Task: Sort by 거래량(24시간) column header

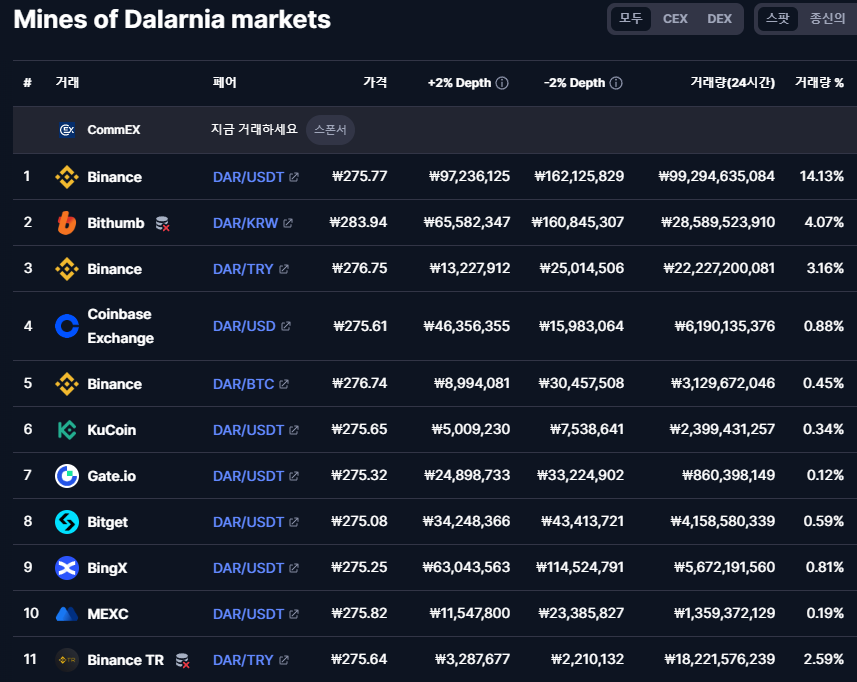Action: 732,83
